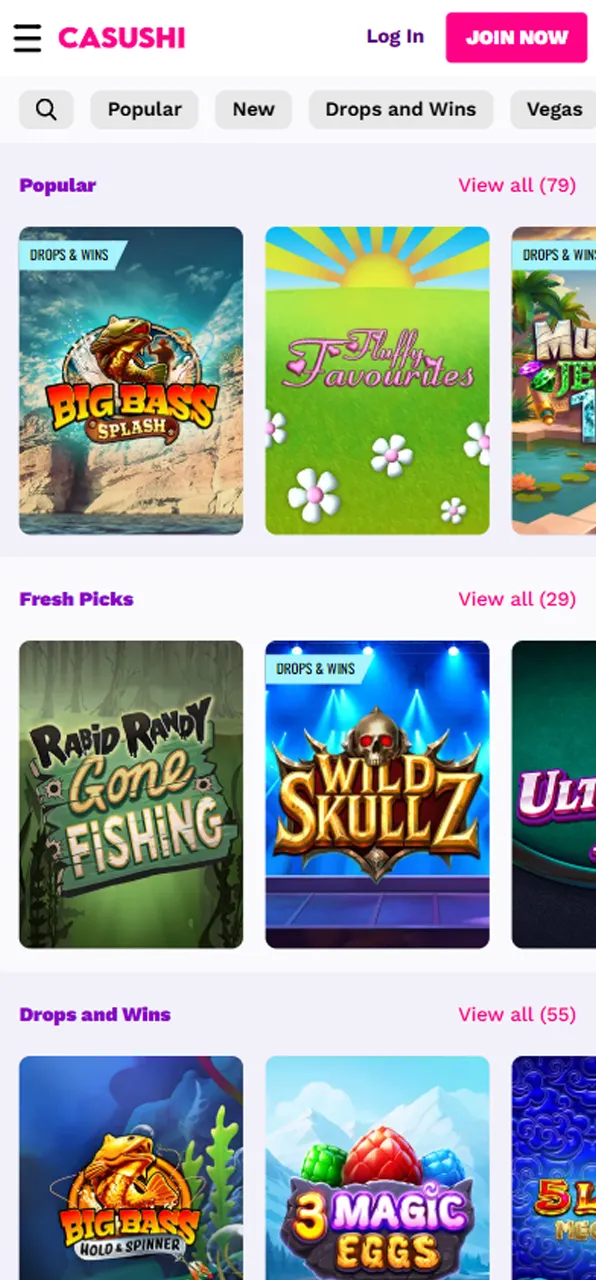The width and height of the screenshot is (596, 1280).
Task: Click the Log In link
Action: 395,37
